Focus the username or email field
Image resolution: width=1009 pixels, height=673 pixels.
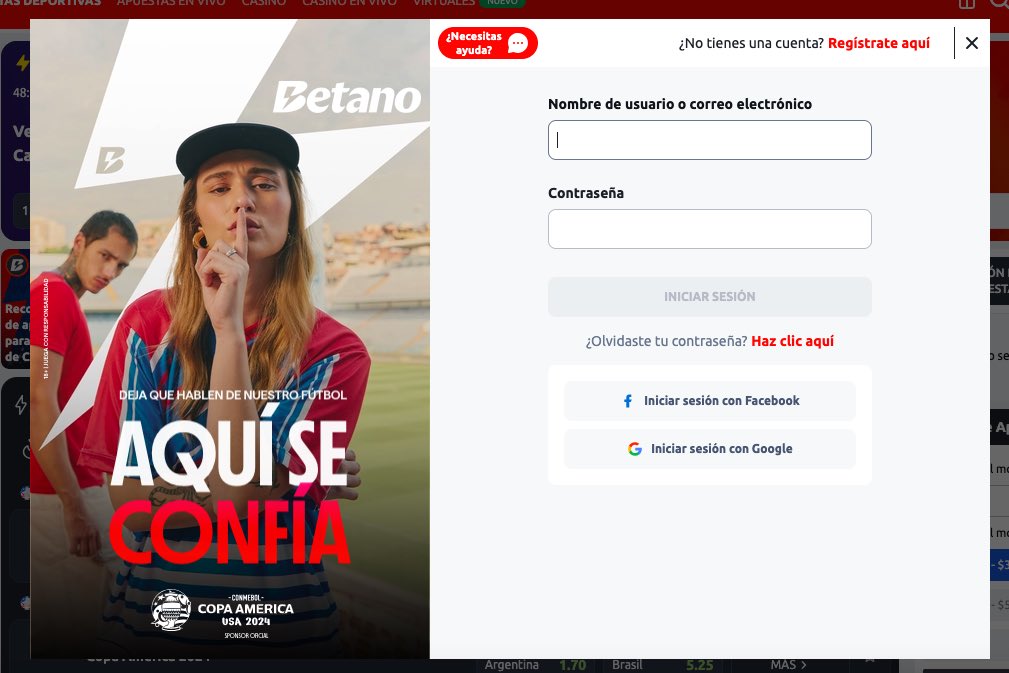(710, 140)
